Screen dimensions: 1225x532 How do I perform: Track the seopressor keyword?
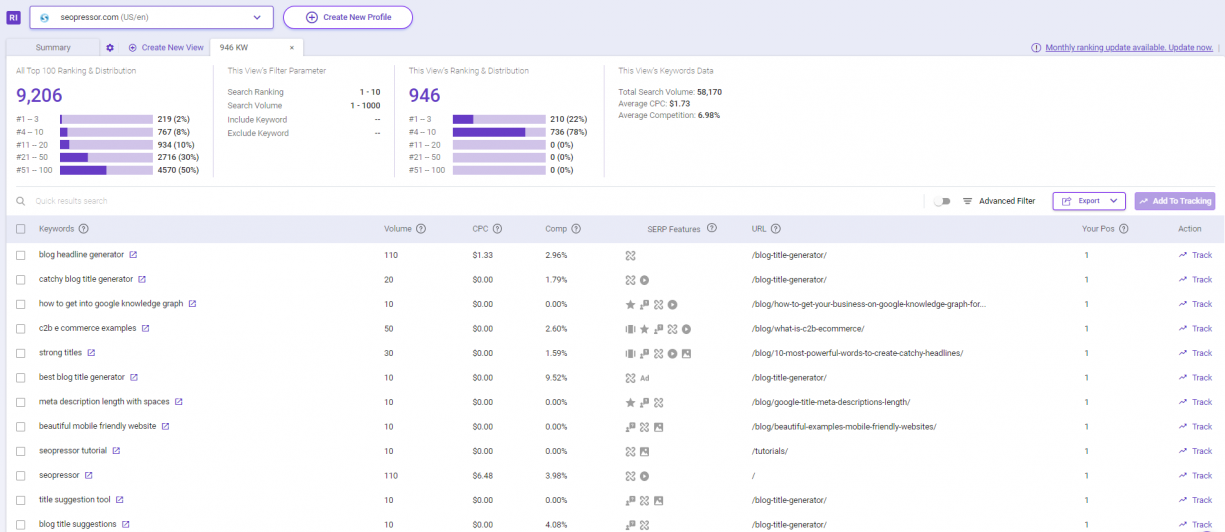point(1195,475)
